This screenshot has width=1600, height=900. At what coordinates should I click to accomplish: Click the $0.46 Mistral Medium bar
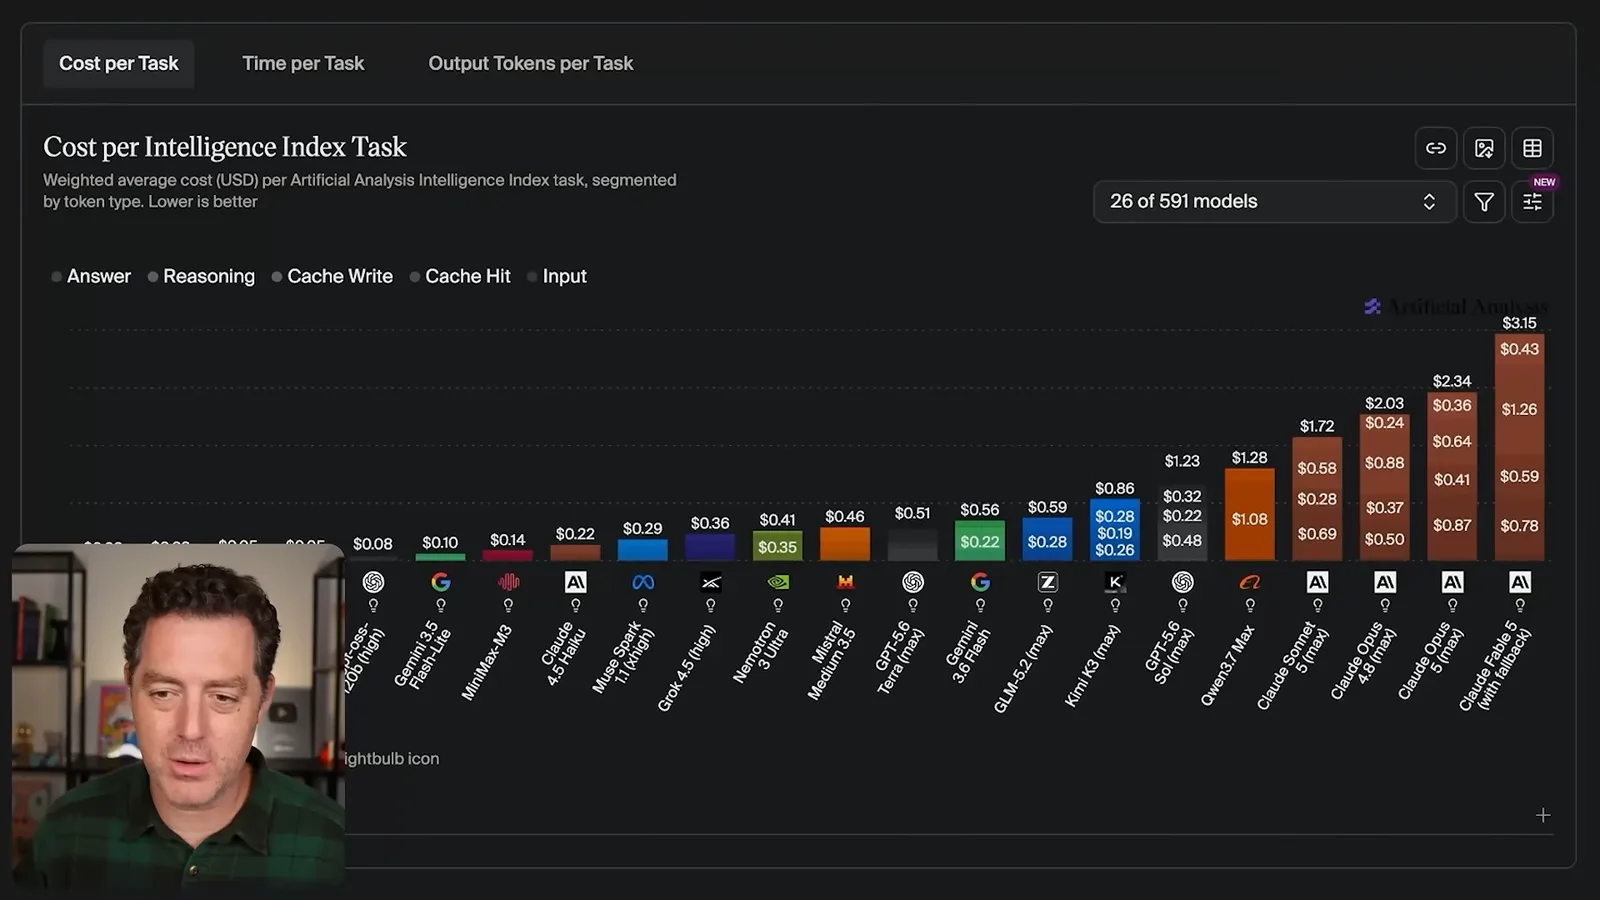click(x=845, y=544)
